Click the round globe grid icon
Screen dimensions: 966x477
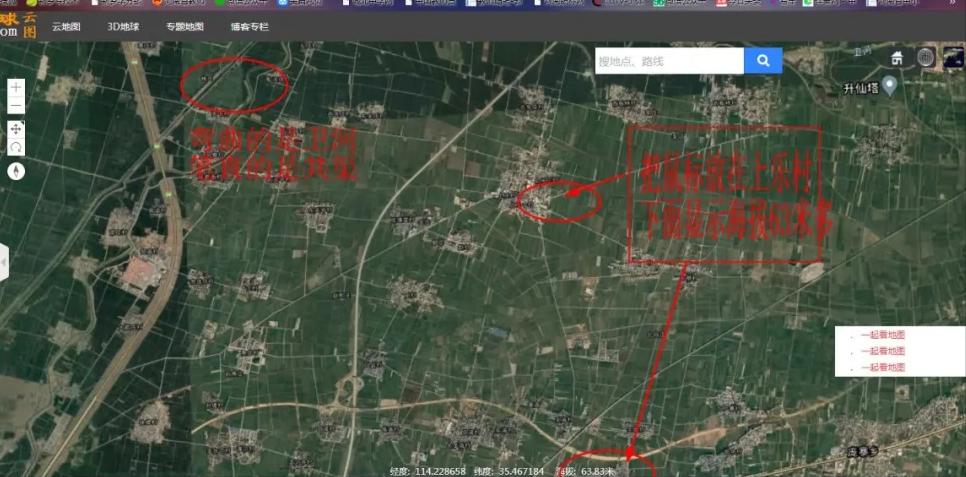pos(925,57)
